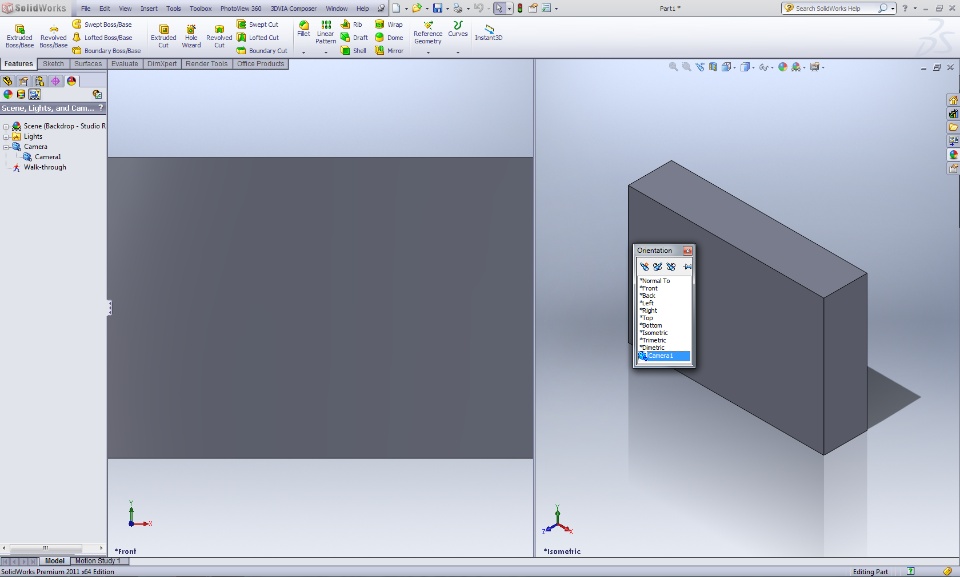Viewport: 960px width, 577px height.
Task: Select the Extruded Boss/Base tool
Action: point(20,36)
